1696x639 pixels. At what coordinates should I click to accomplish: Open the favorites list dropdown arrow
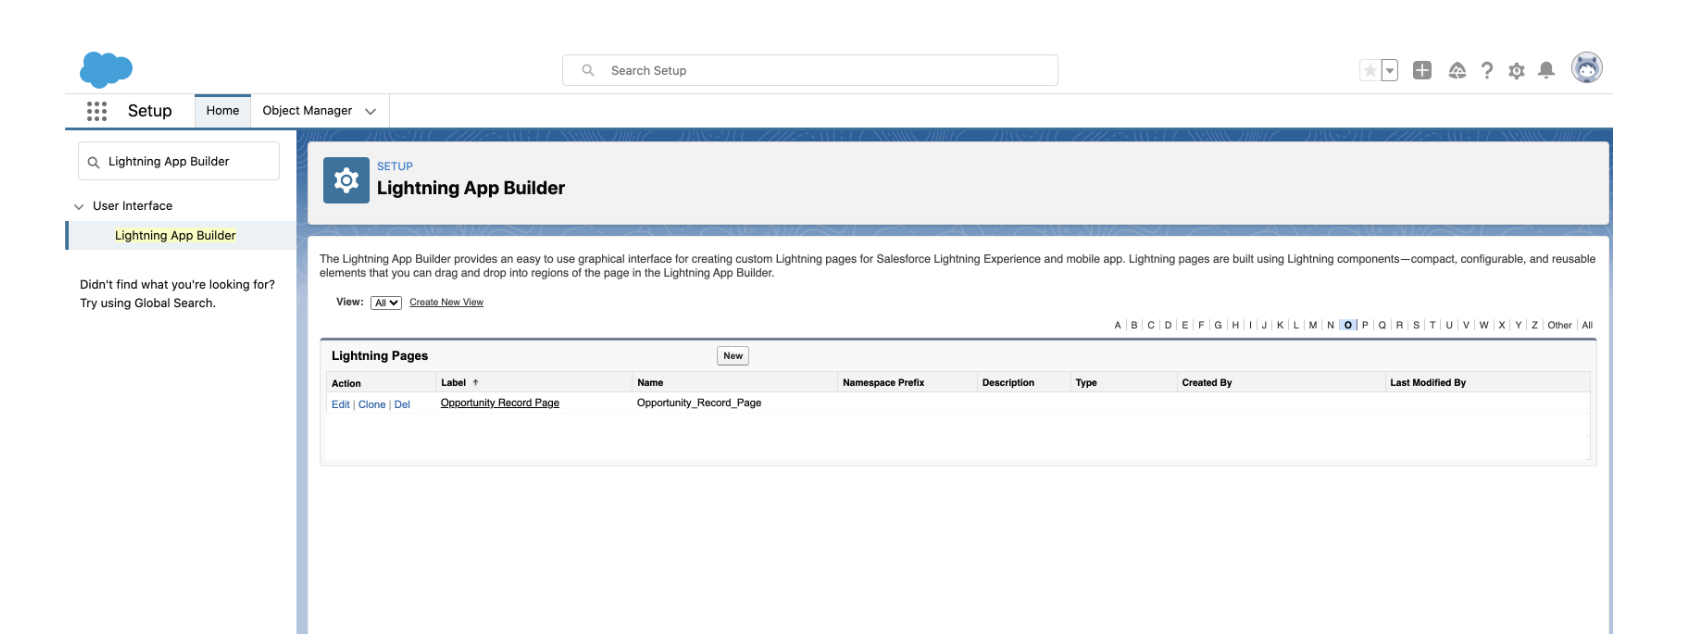[1389, 70]
